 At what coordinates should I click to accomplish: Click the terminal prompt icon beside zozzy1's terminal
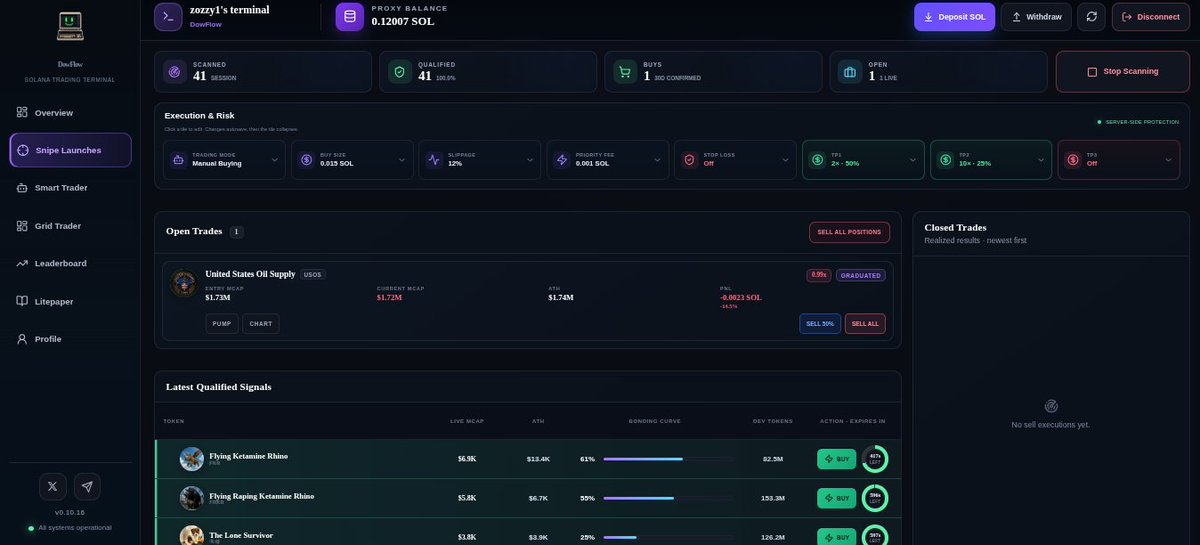tap(168, 17)
